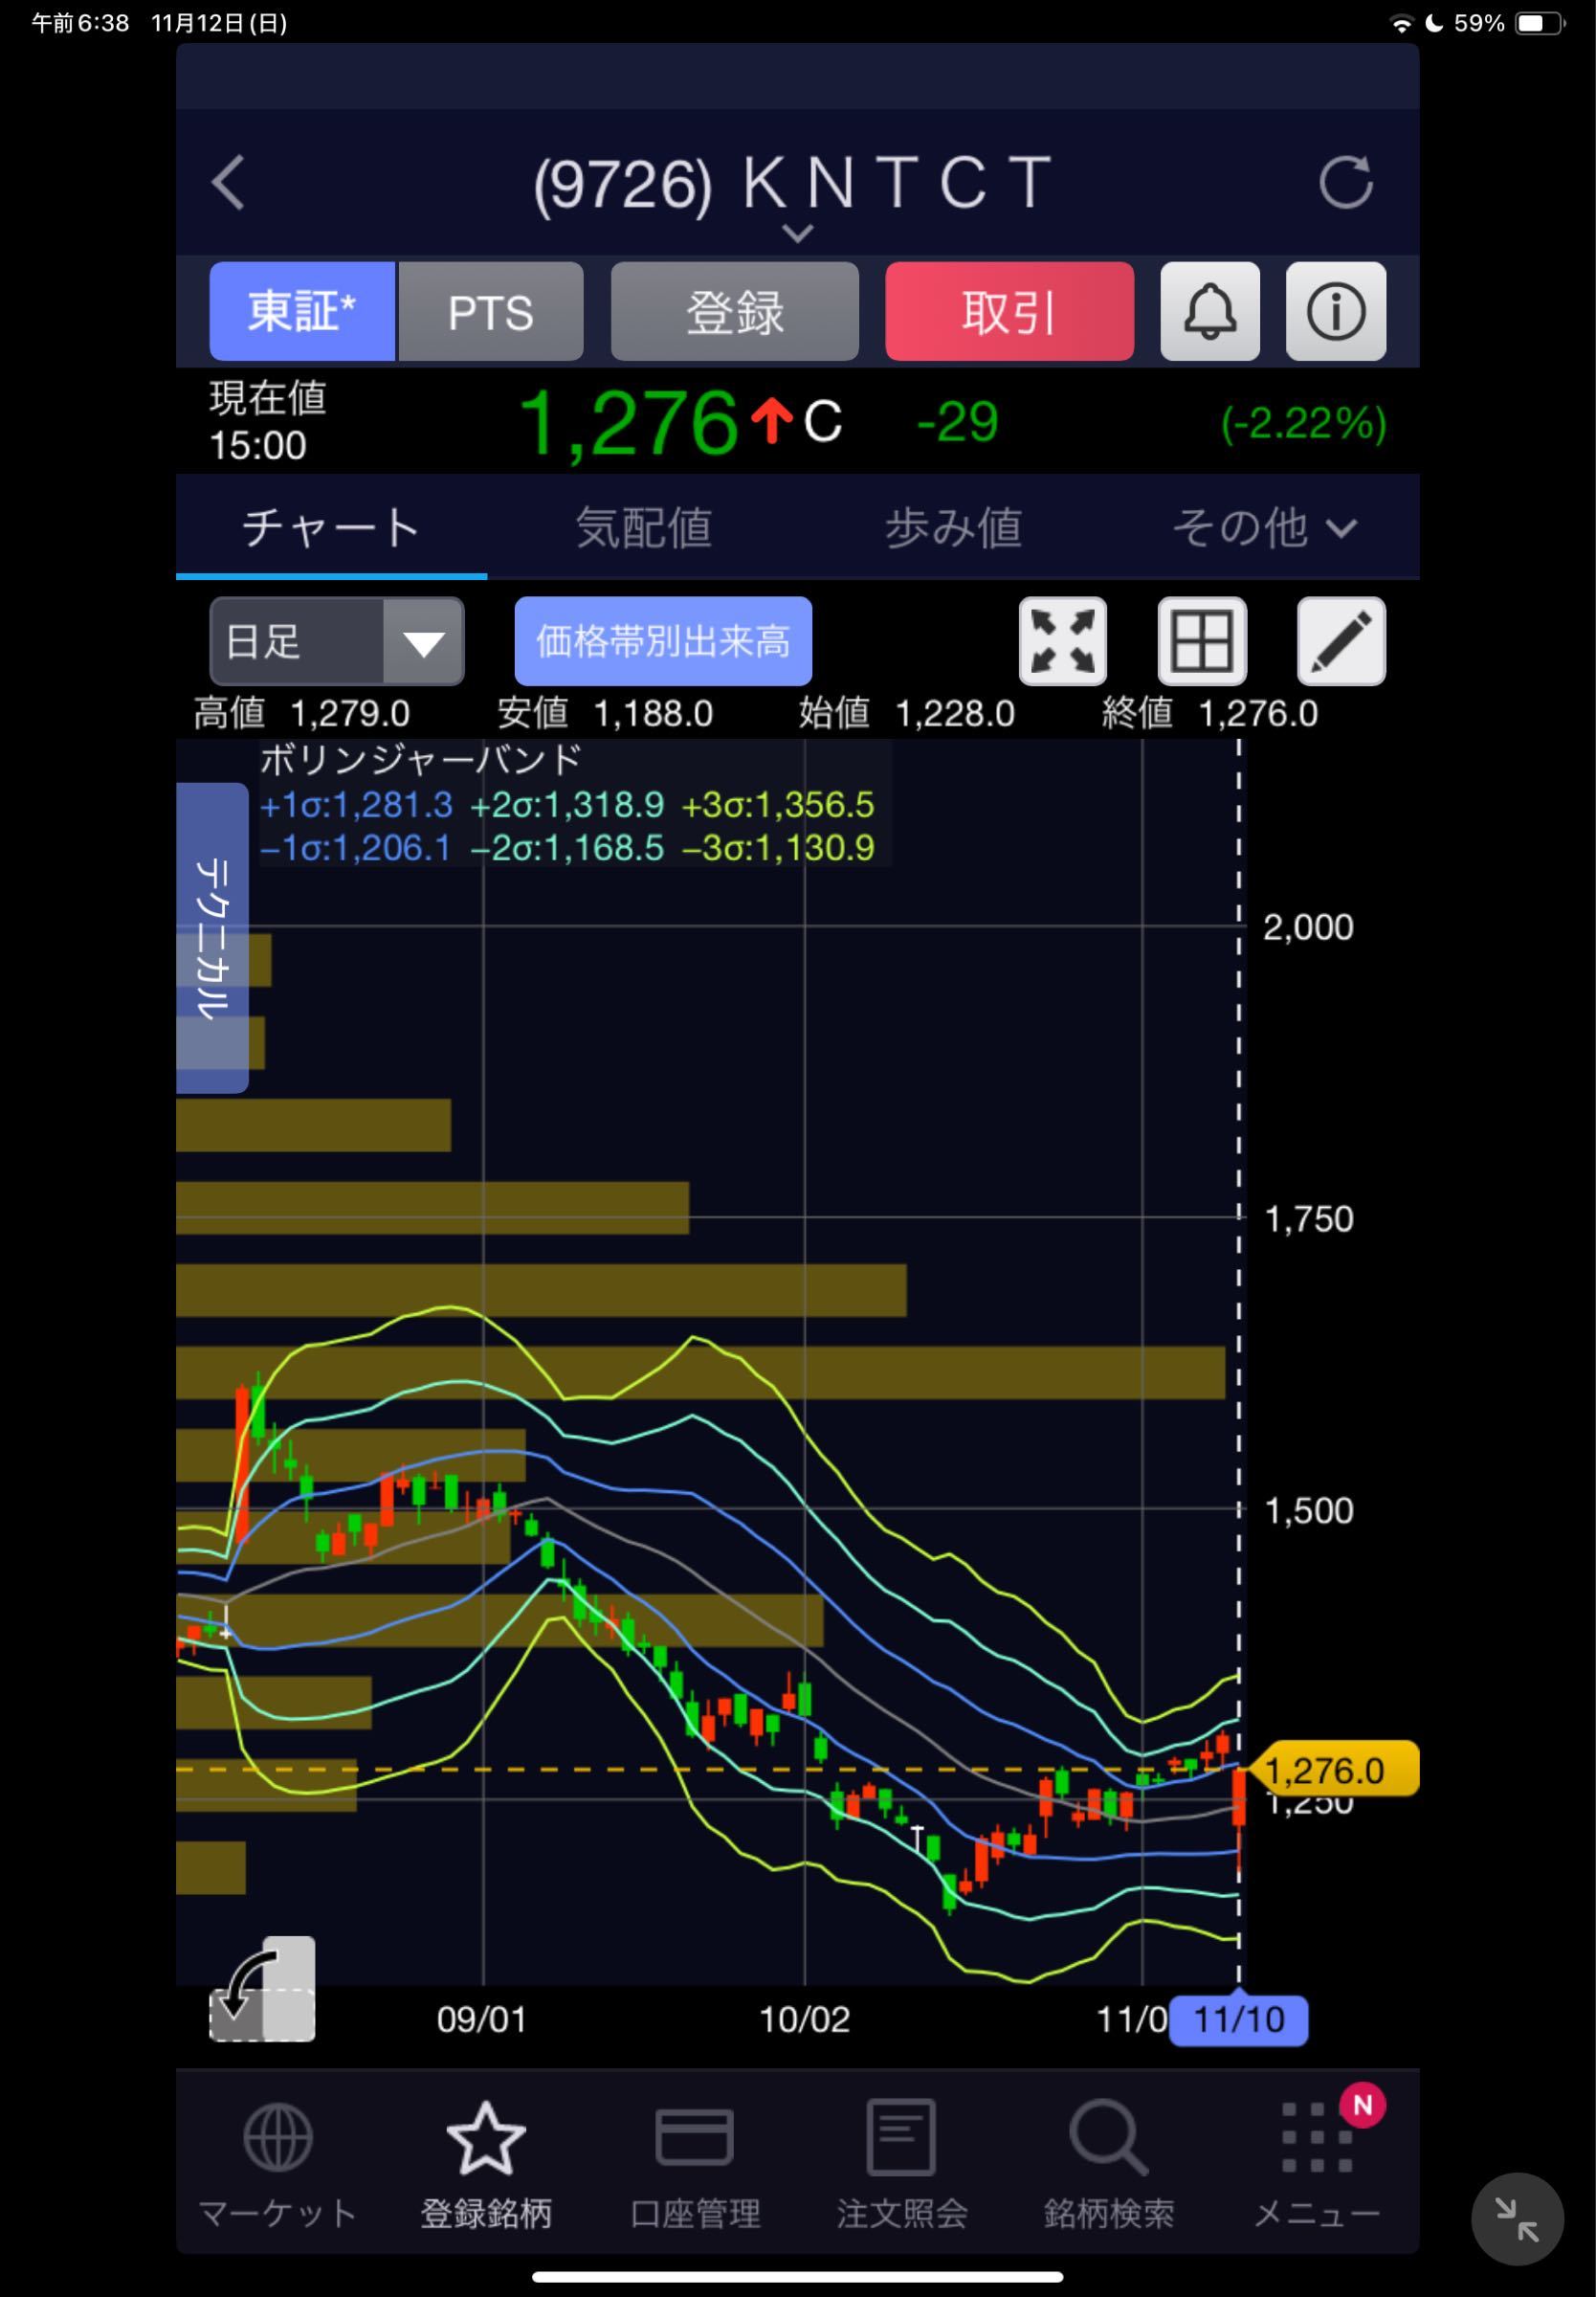This screenshot has width=1596, height=2297.
Task: Switch to 気配値 tab
Action: pos(643,528)
